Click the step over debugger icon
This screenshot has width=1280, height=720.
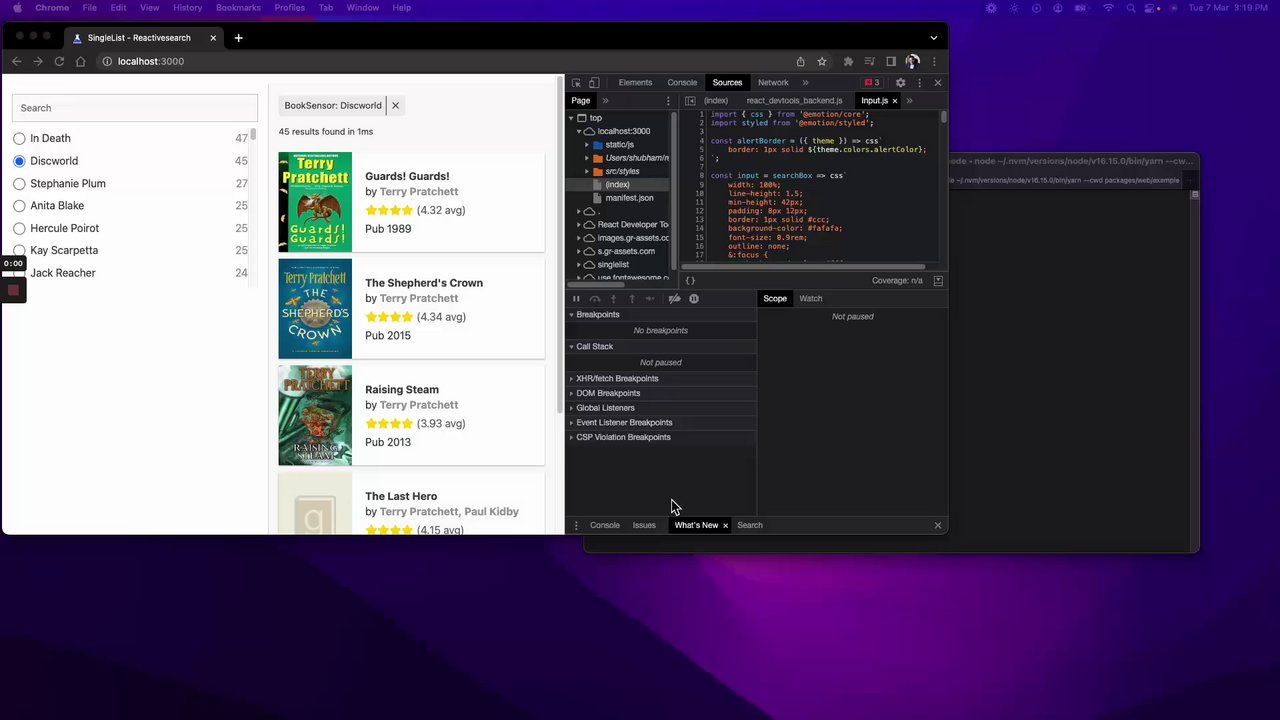click(595, 299)
